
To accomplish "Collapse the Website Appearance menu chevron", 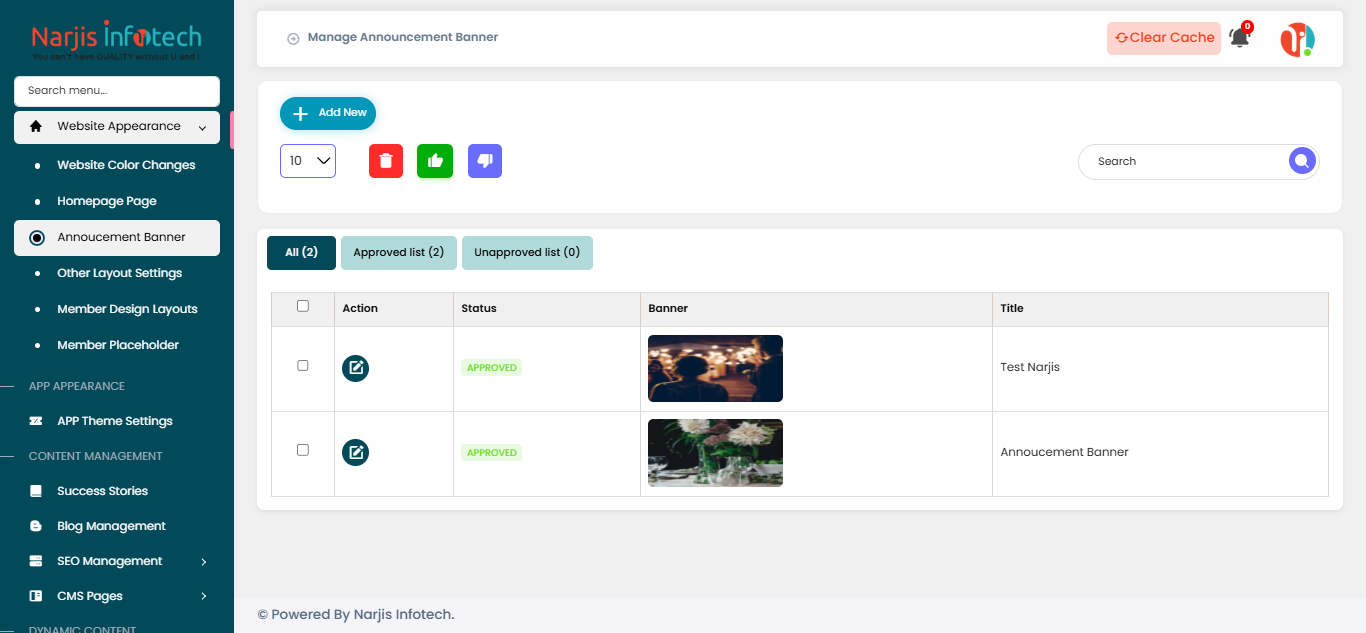I will point(203,128).
